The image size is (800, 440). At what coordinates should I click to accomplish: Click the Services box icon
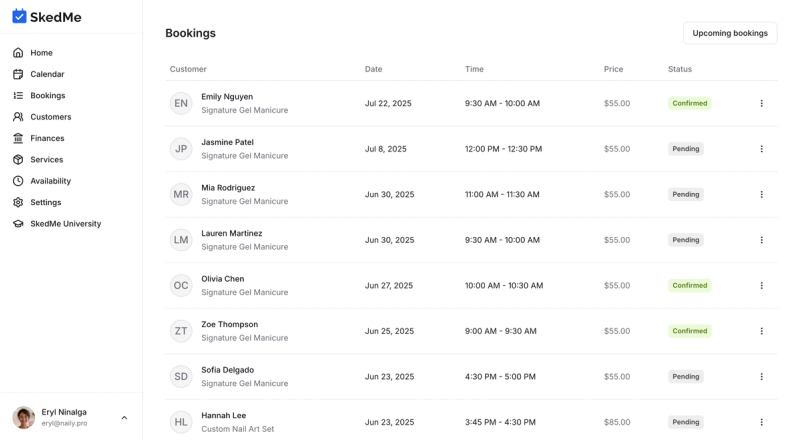(x=18, y=160)
